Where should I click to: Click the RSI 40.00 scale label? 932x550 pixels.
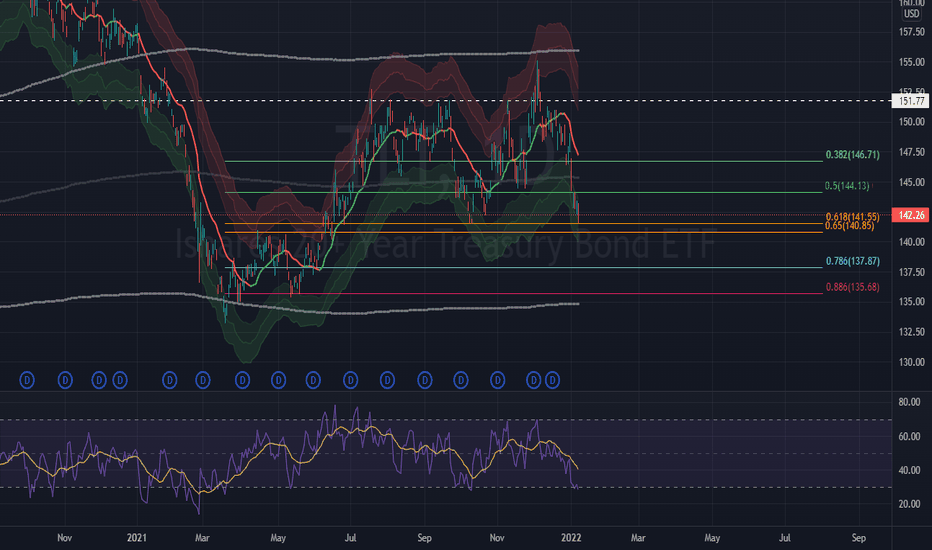point(909,470)
